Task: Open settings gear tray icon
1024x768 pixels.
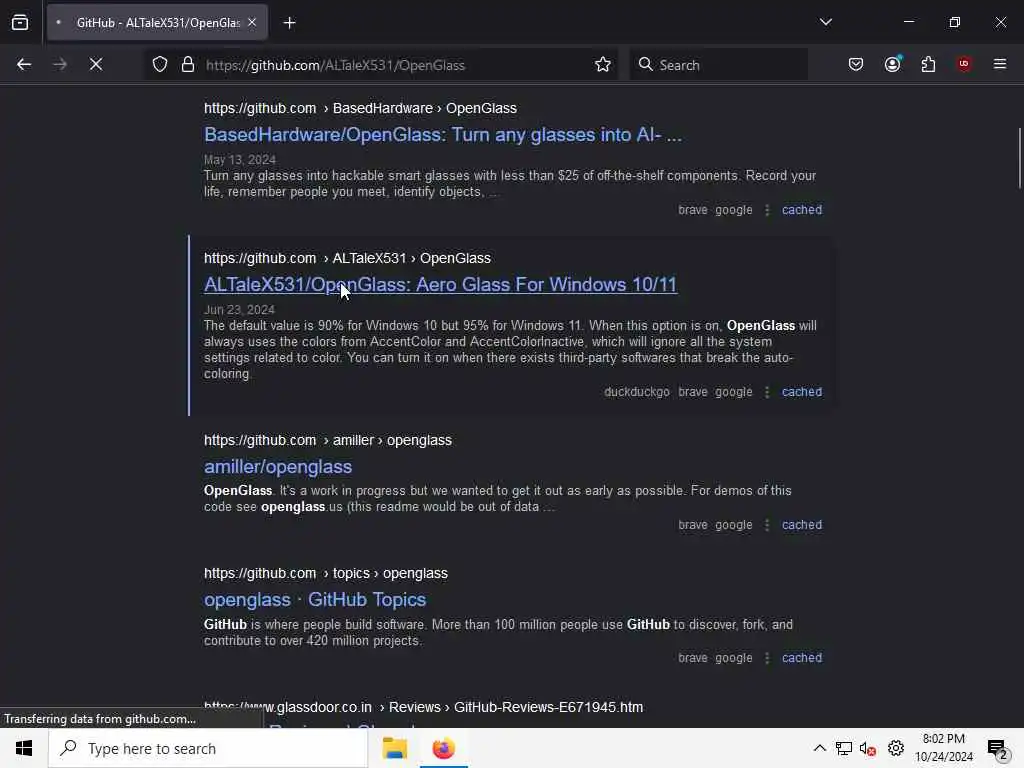Action: point(895,748)
